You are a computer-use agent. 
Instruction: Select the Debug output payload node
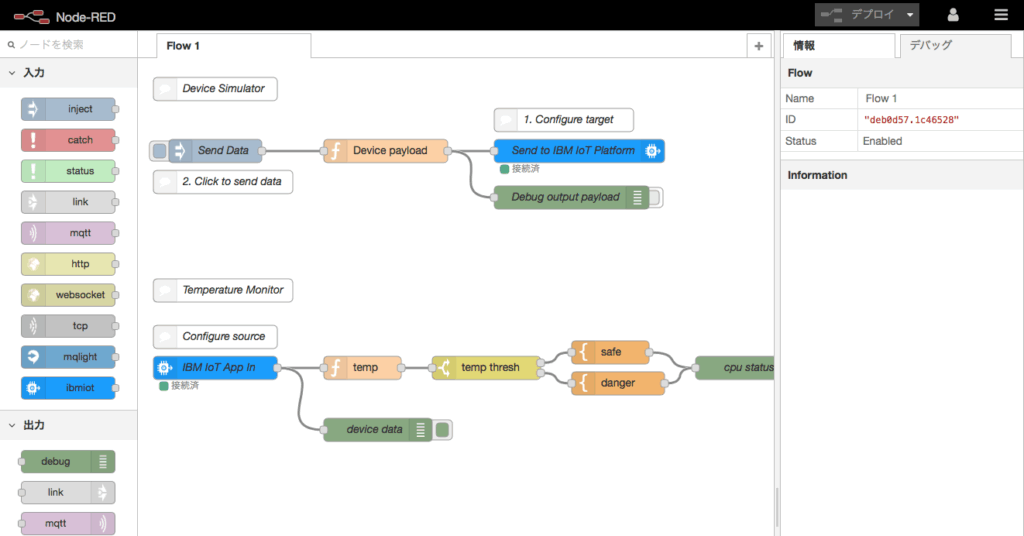[571, 197]
